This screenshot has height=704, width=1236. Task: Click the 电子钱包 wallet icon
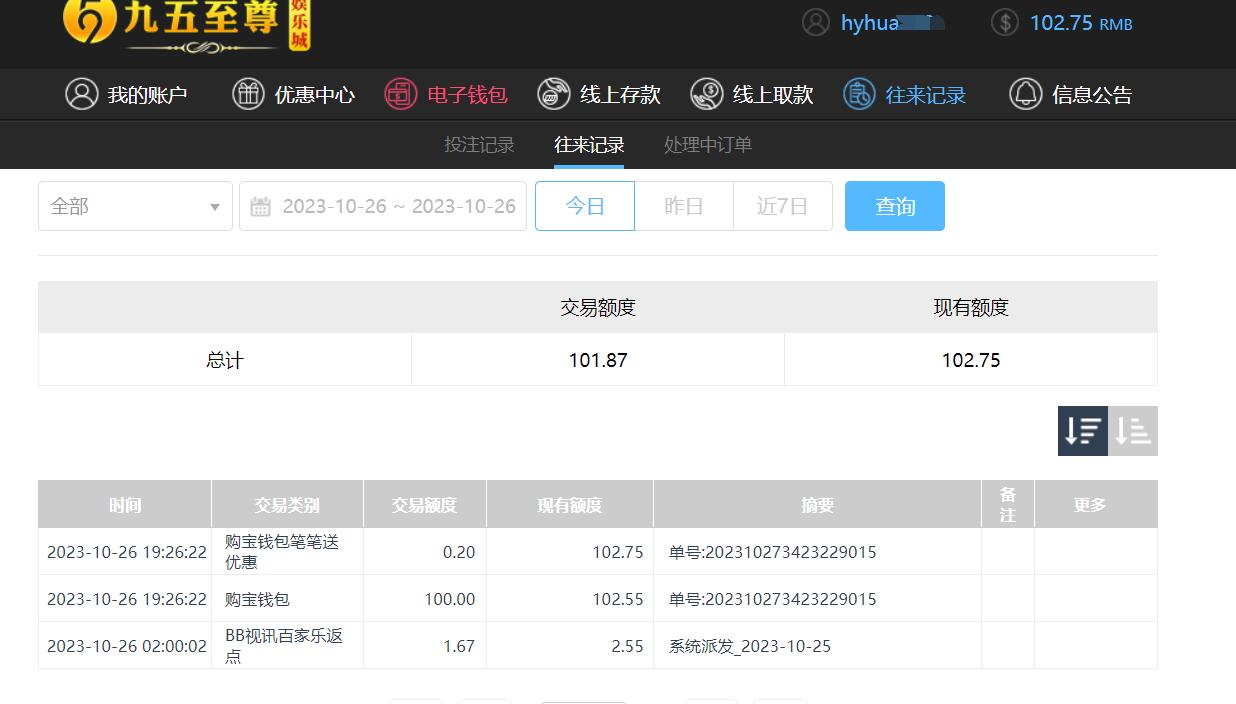400,95
